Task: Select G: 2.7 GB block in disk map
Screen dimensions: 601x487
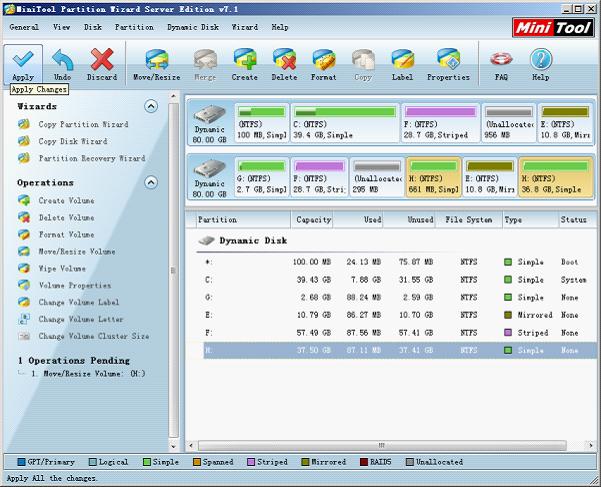Action: coord(261,177)
